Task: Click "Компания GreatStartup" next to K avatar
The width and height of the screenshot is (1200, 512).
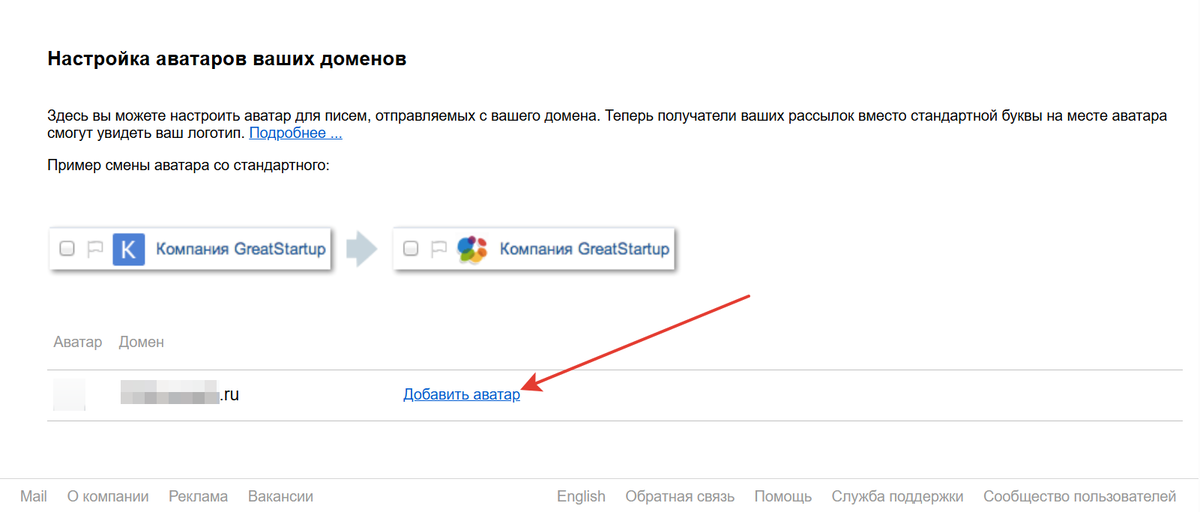Action: 240,249
